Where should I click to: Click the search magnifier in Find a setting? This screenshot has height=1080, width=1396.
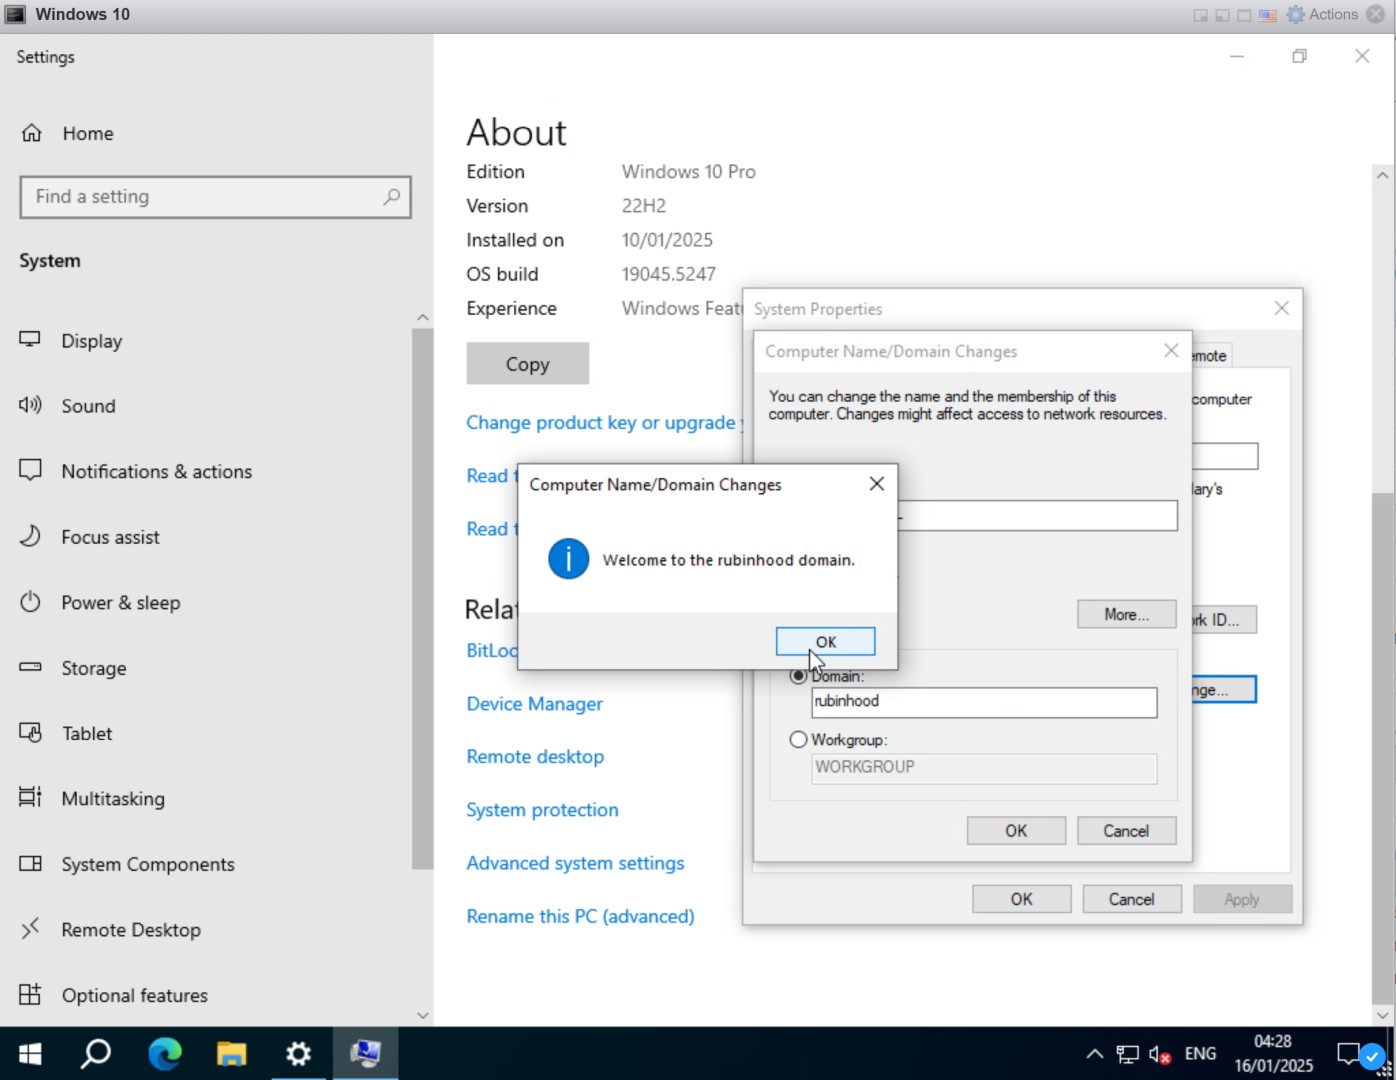(x=391, y=197)
